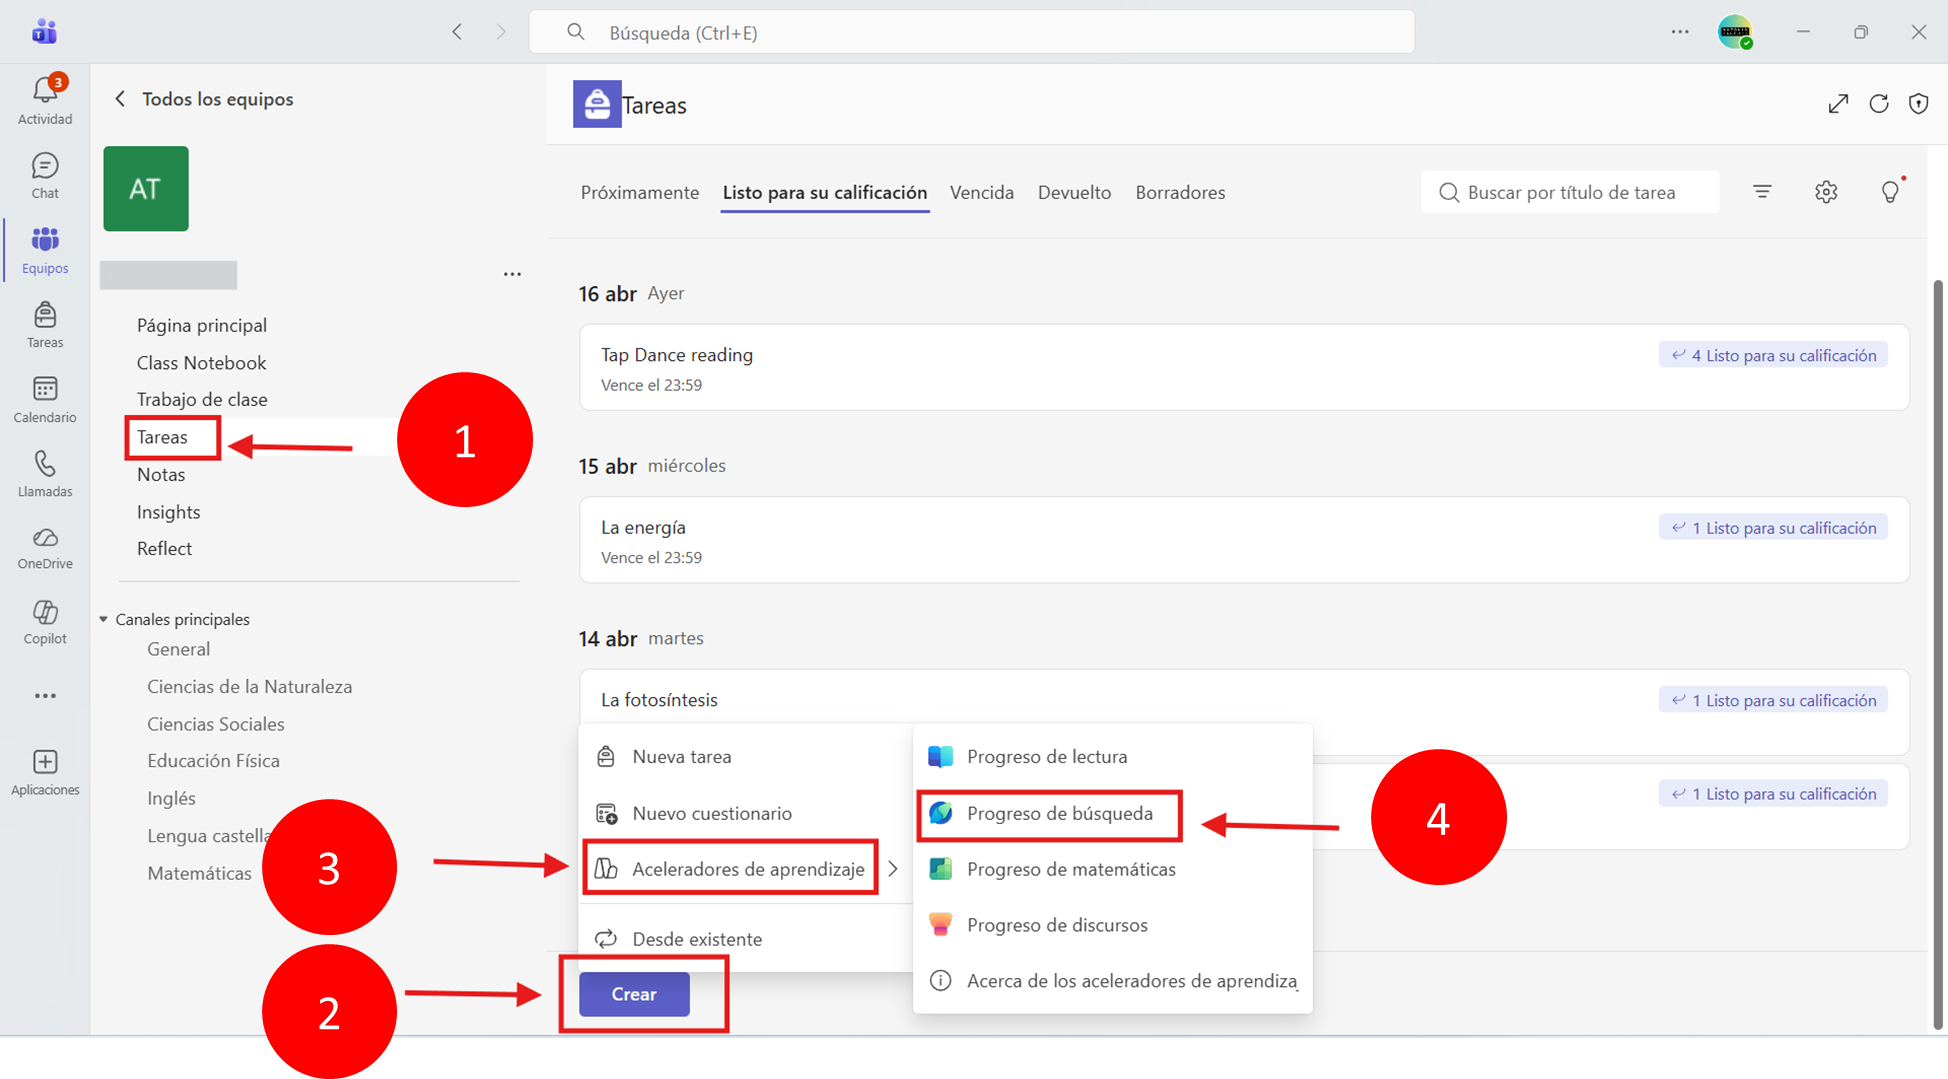Open the Matemáticas channel
This screenshot has height=1079, width=1948.
click(200, 873)
